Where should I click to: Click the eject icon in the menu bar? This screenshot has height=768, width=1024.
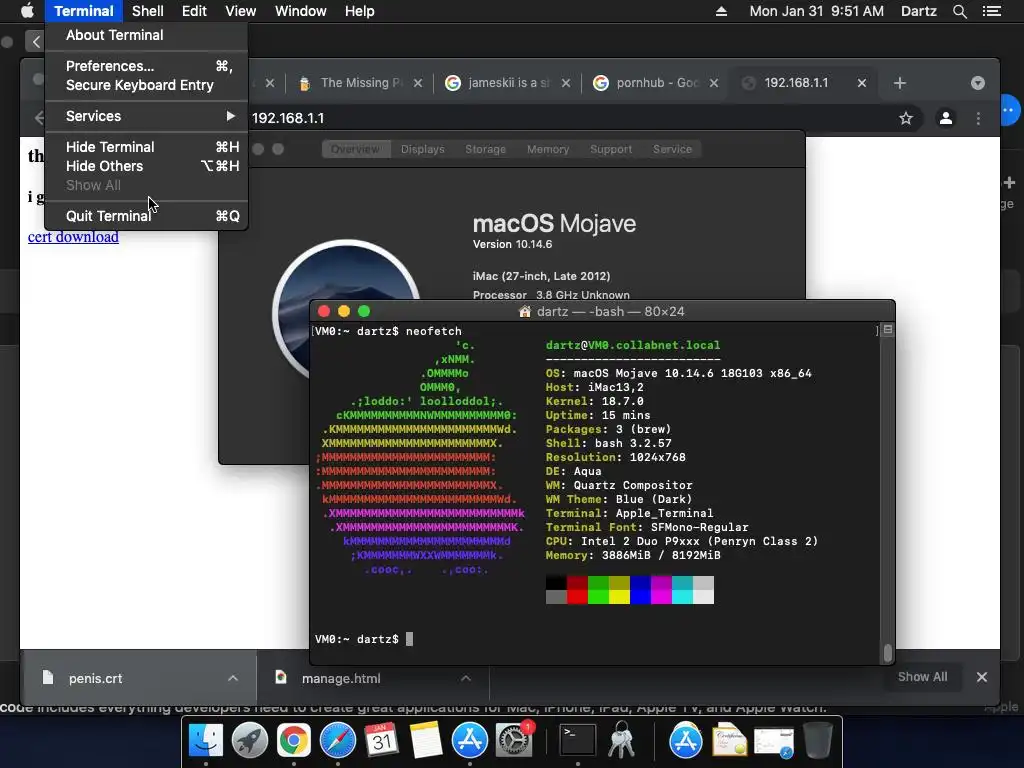click(721, 11)
